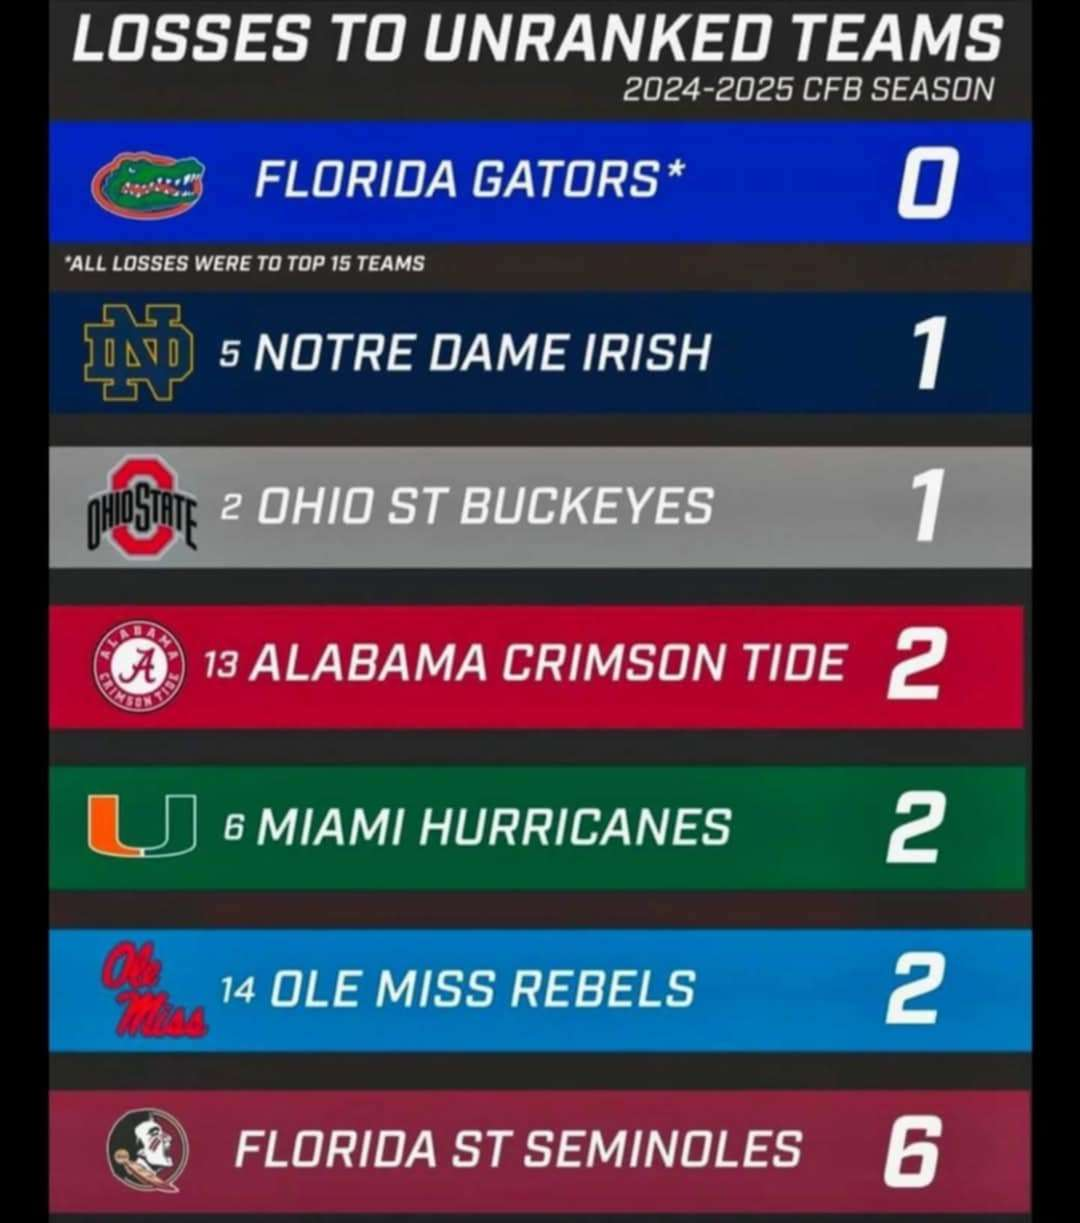Select the Ole Miss script logo
Screen dimensions: 1080x1223
coord(153,990)
